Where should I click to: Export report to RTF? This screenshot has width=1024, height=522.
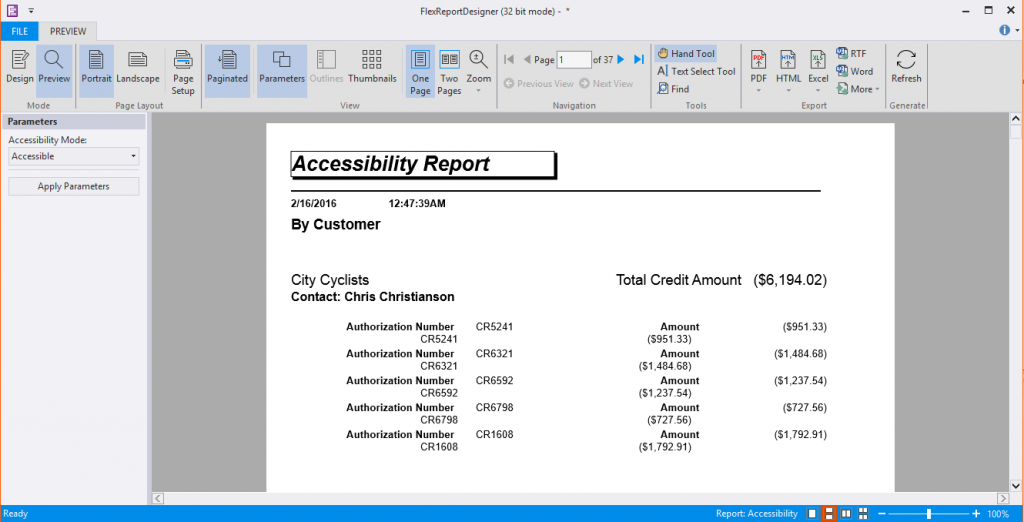852,54
